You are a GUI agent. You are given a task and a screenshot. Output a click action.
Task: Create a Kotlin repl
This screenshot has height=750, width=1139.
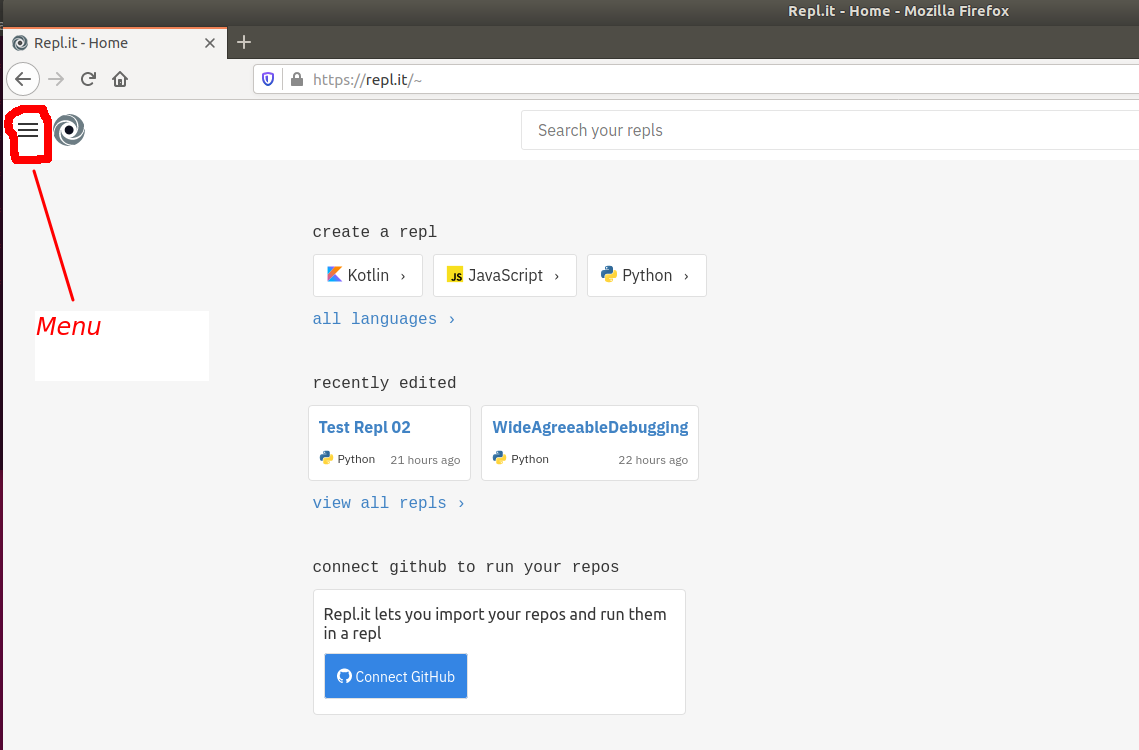pyautogui.click(x=368, y=275)
